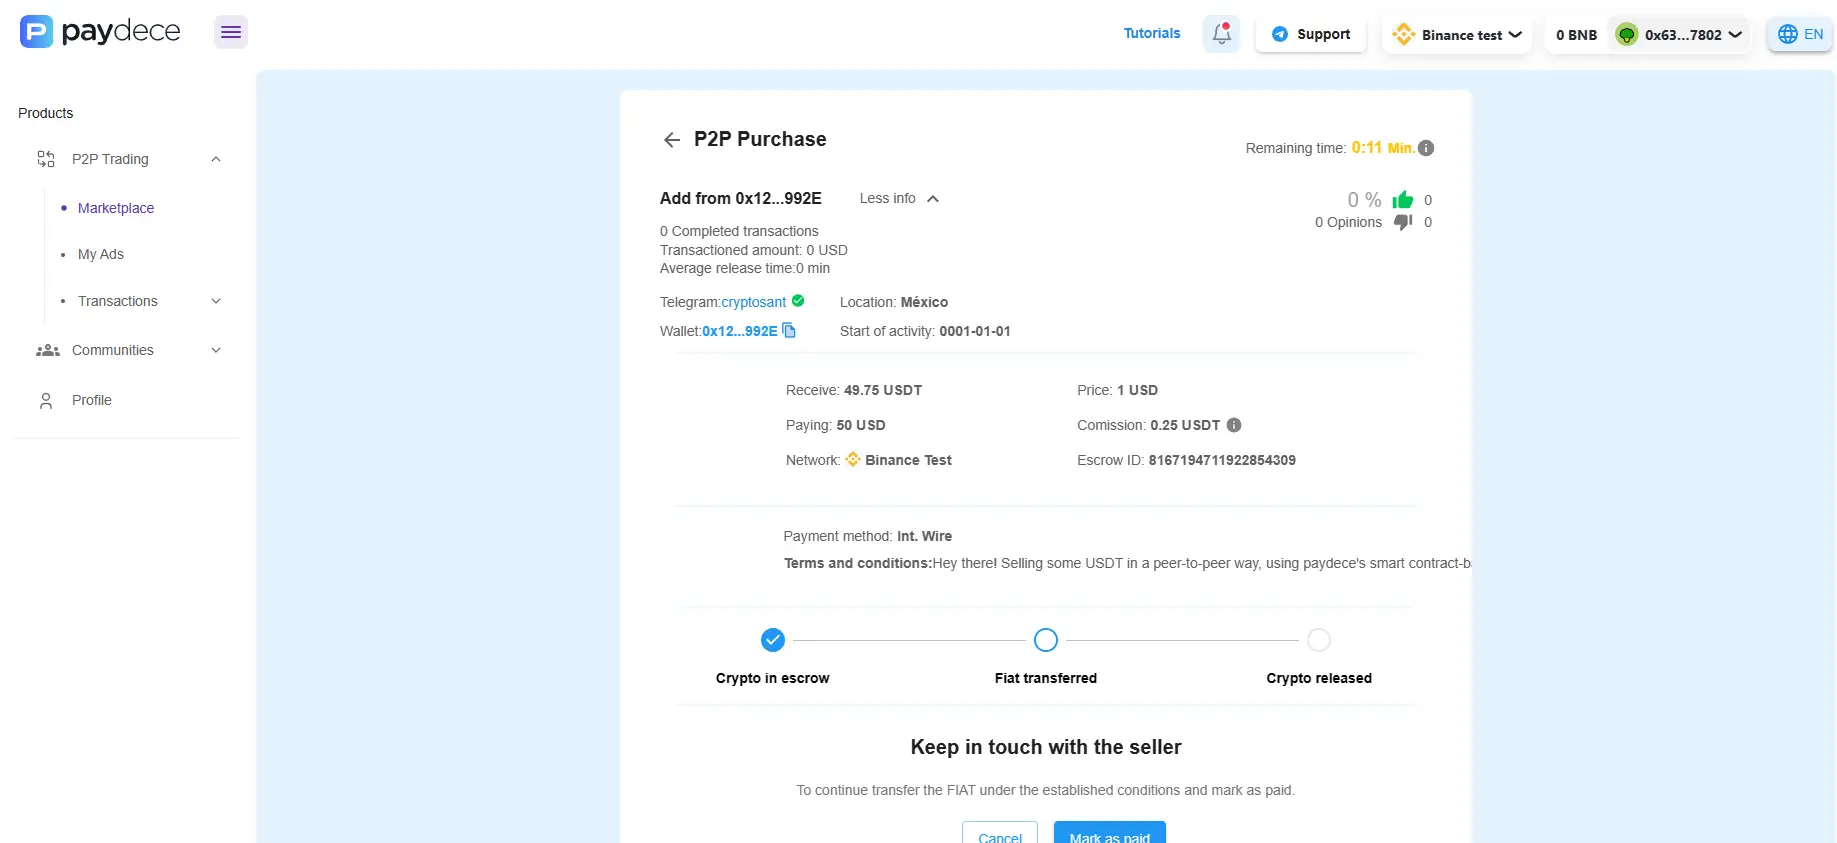Open the cryptosant Telegram link
This screenshot has height=843, width=1837.
pyautogui.click(x=753, y=302)
